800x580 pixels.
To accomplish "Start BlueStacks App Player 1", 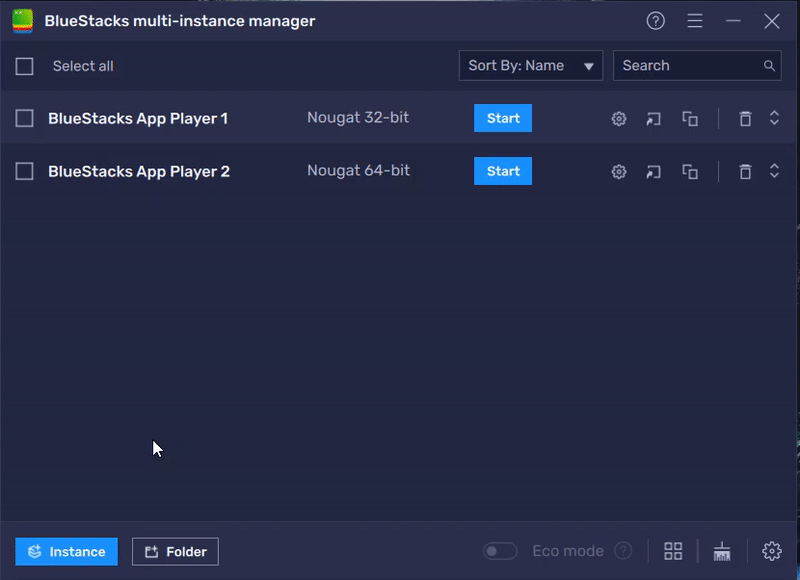I will point(502,118).
